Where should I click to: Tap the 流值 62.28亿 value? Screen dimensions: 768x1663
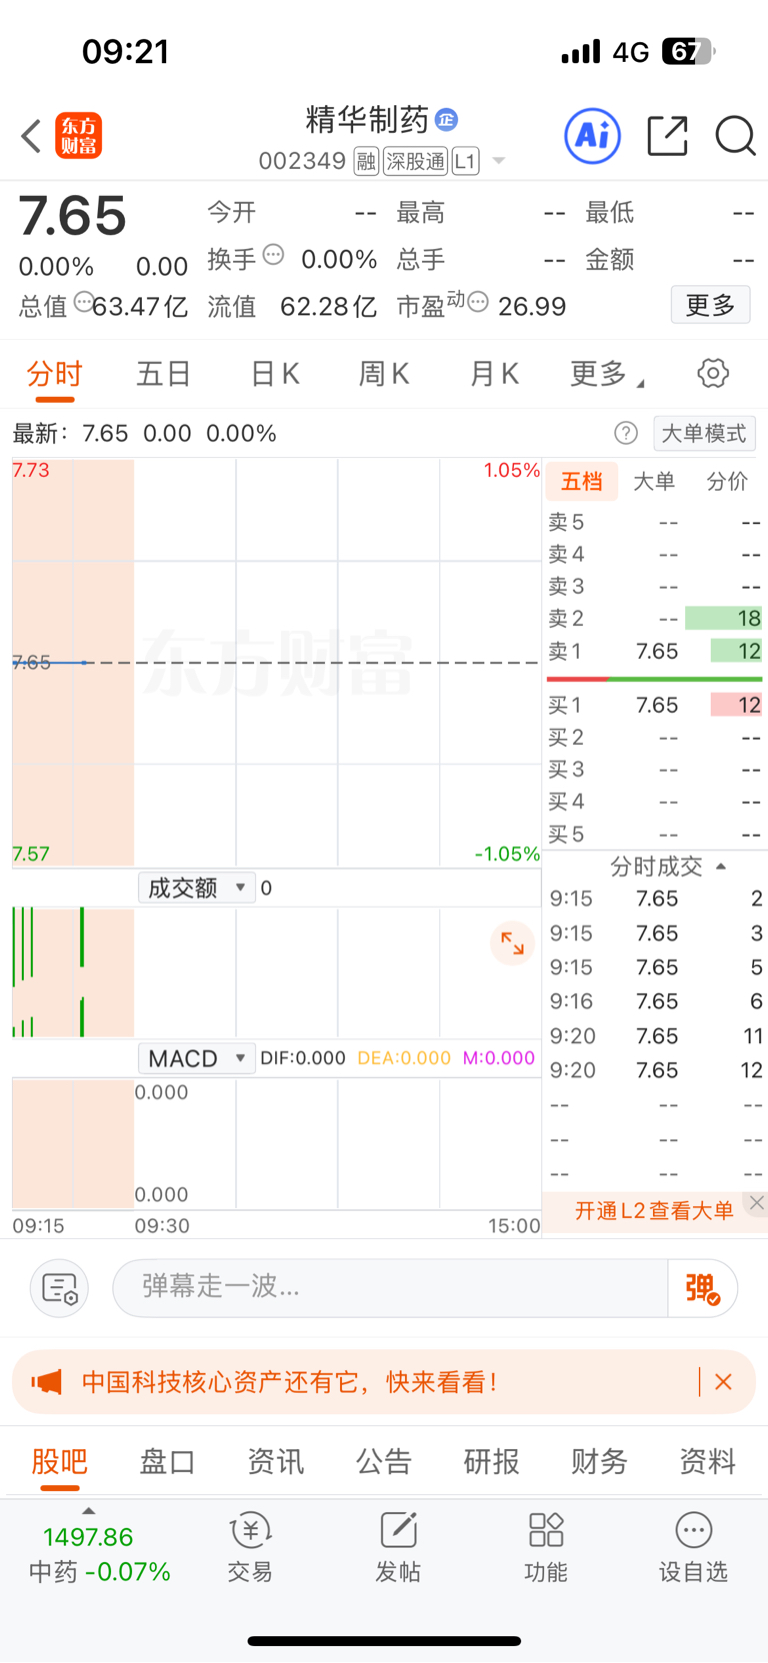pyautogui.click(x=328, y=306)
